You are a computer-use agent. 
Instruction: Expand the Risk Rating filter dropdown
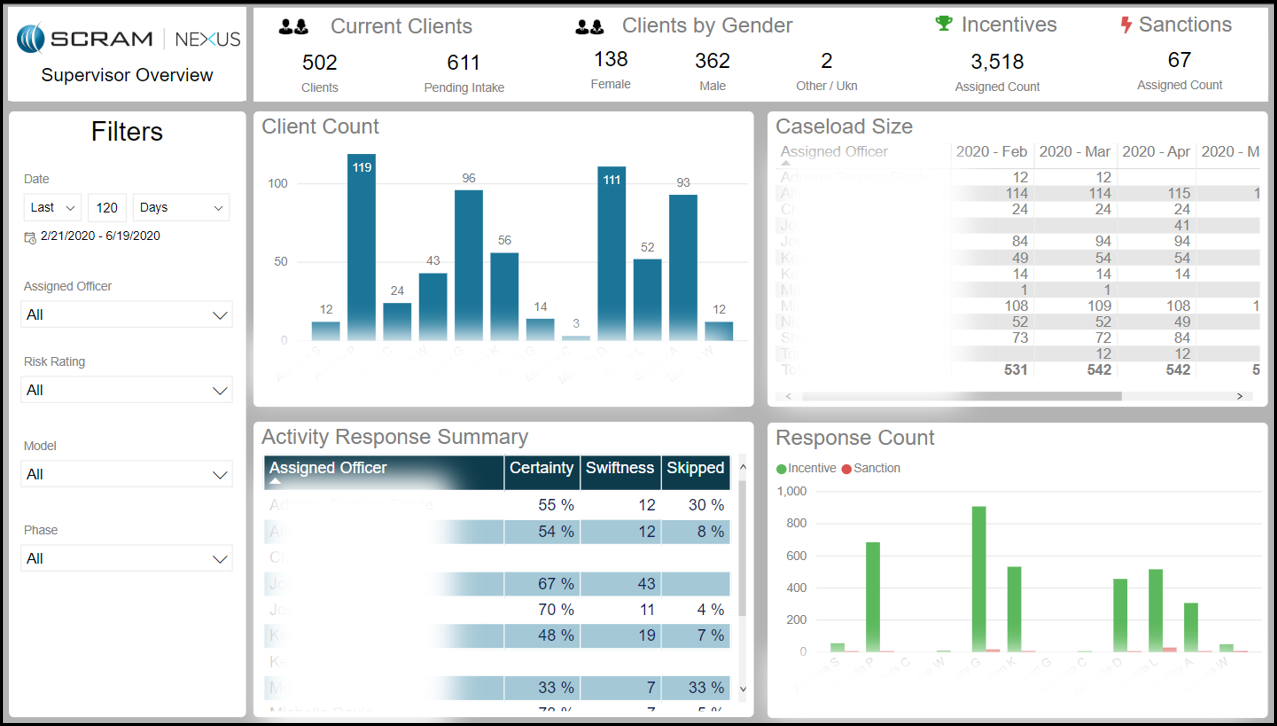pos(127,390)
